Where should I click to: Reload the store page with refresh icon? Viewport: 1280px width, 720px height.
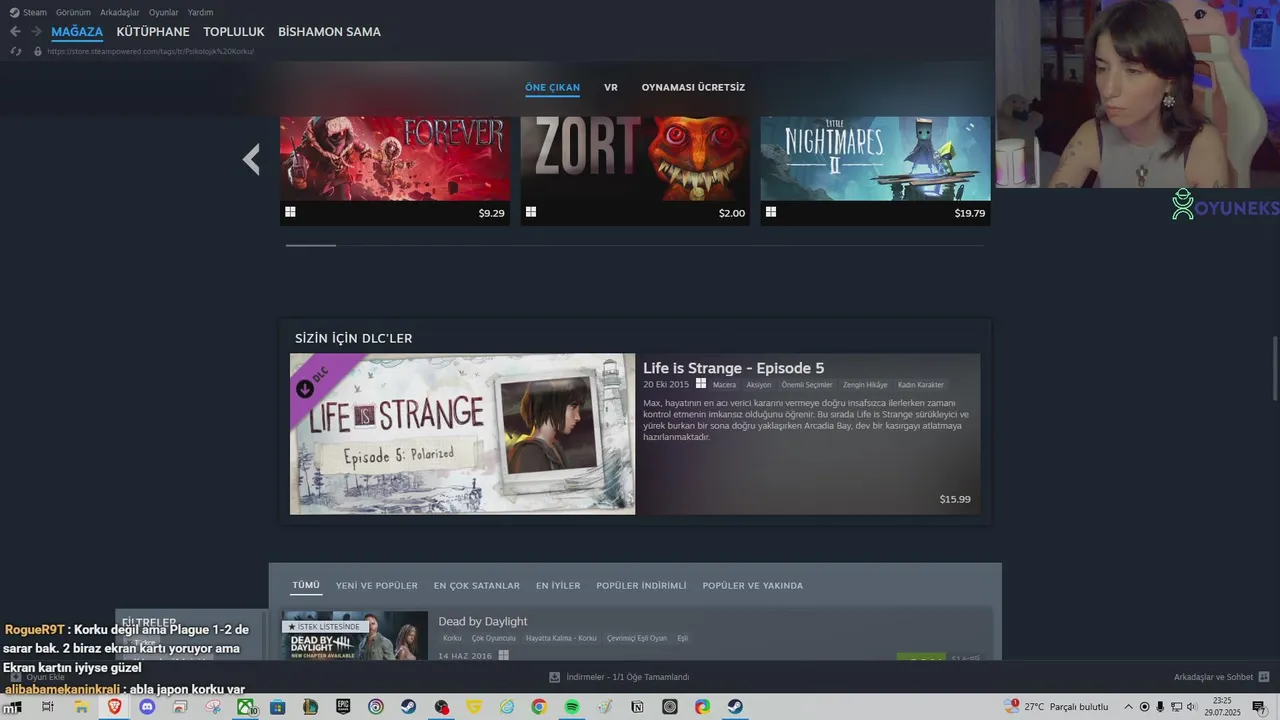[x=15, y=51]
